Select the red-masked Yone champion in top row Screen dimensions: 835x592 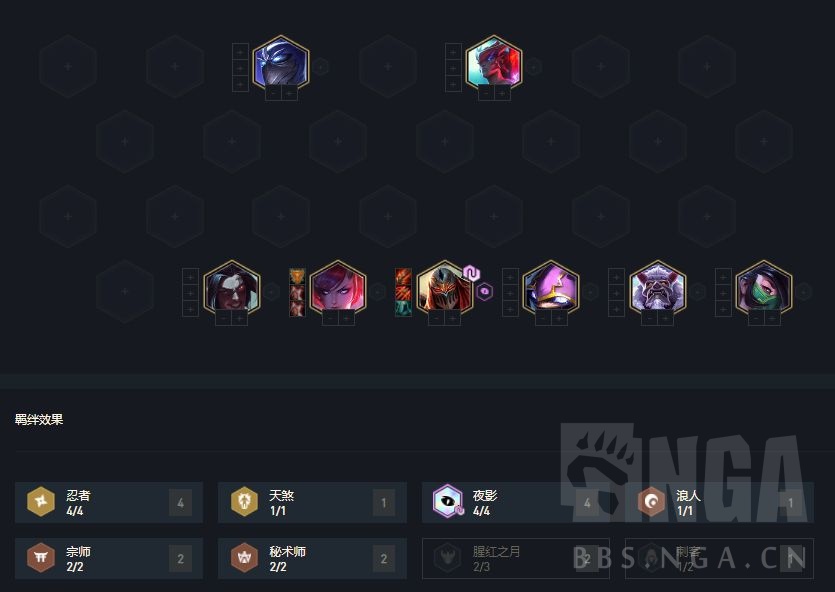pyautogui.click(x=494, y=63)
